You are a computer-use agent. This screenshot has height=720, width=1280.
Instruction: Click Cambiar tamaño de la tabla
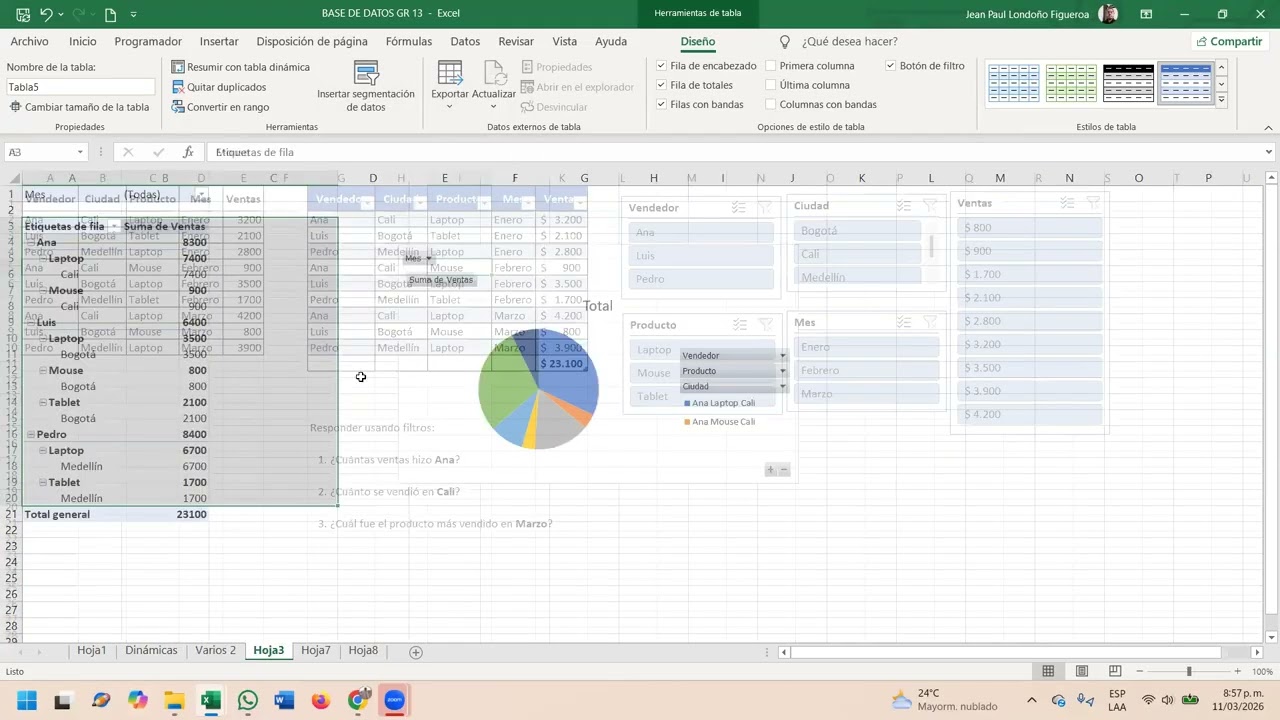click(x=79, y=107)
